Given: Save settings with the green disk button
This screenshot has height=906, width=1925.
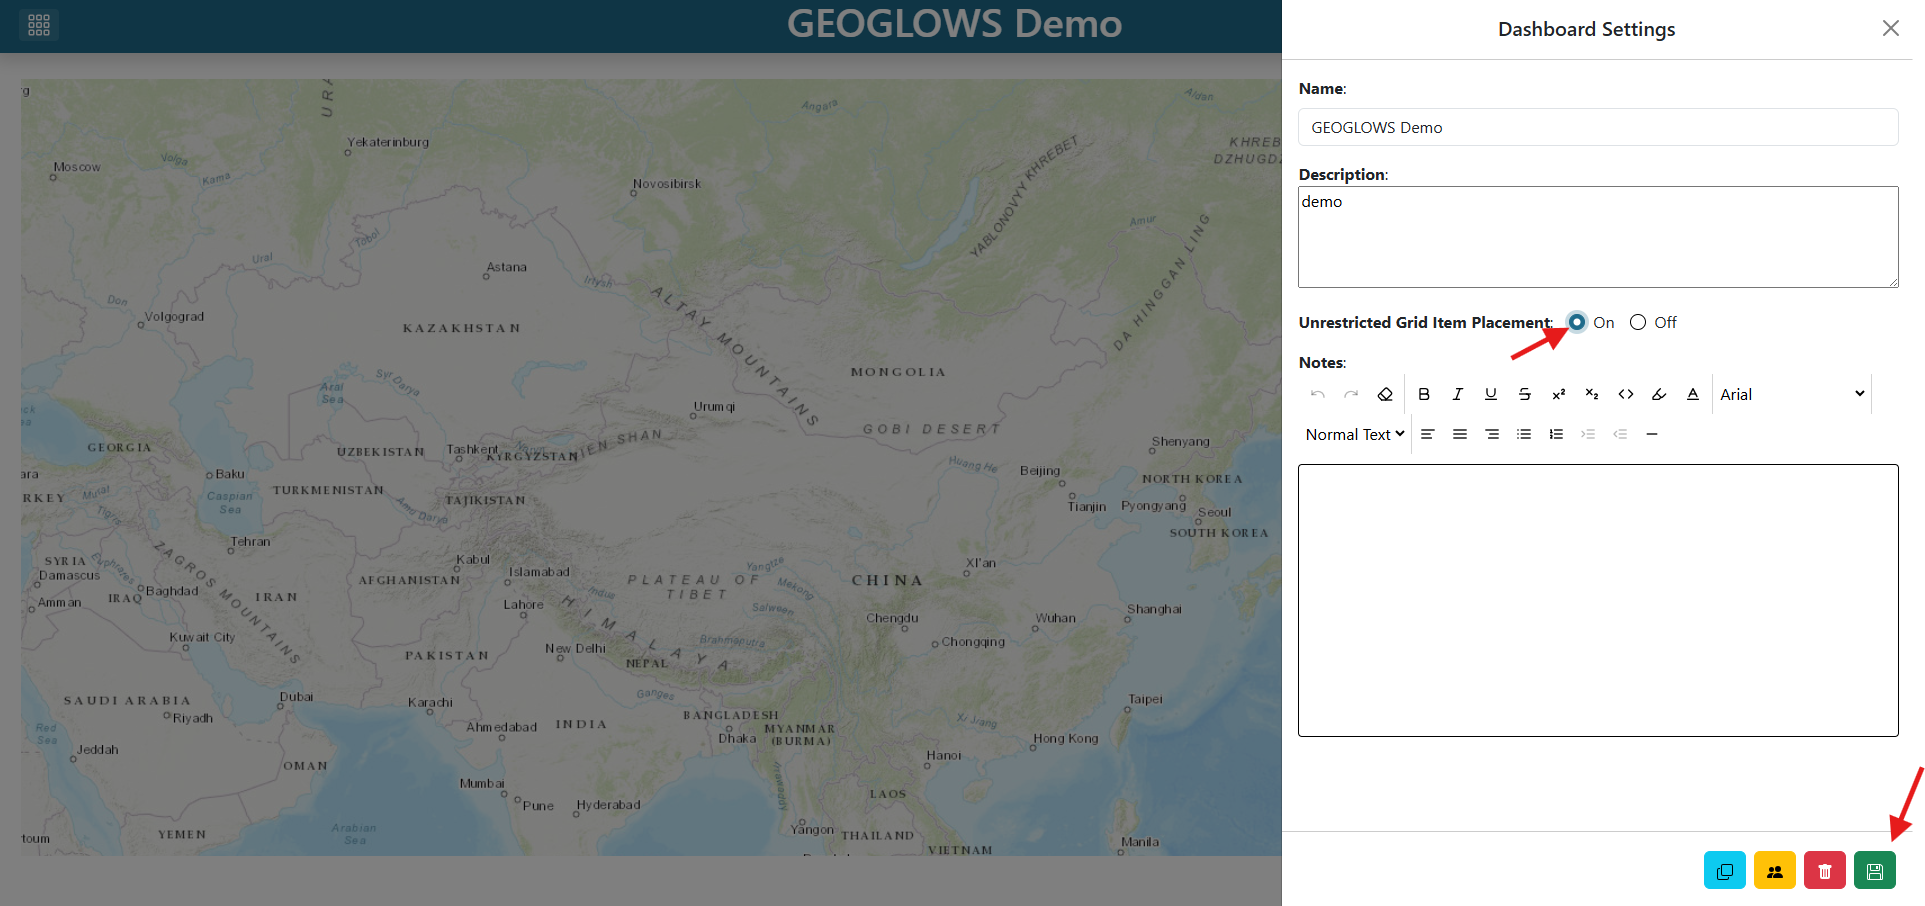Looking at the screenshot, I should (x=1875, y=871).
